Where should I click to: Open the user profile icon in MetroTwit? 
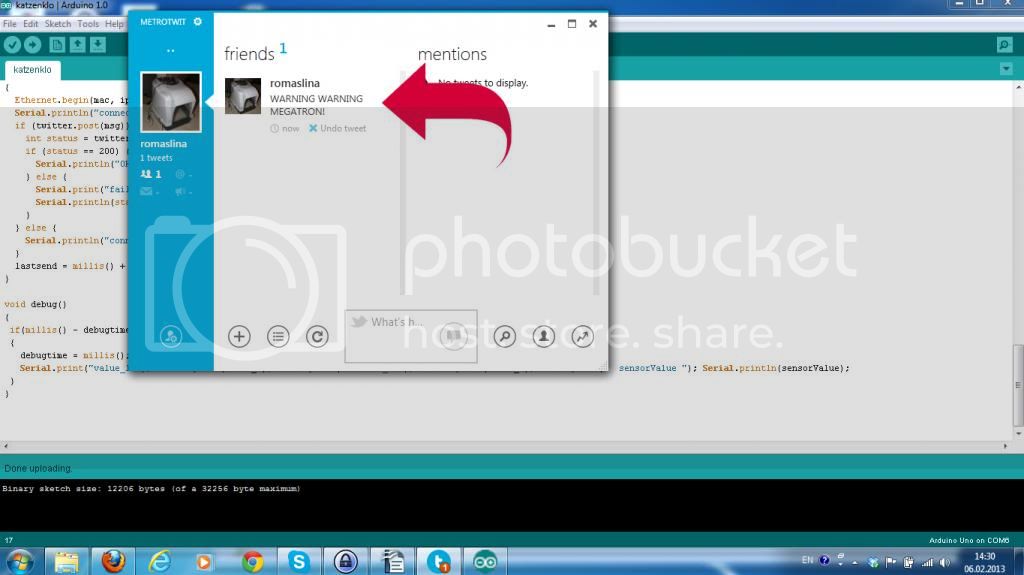pos(543,337)
